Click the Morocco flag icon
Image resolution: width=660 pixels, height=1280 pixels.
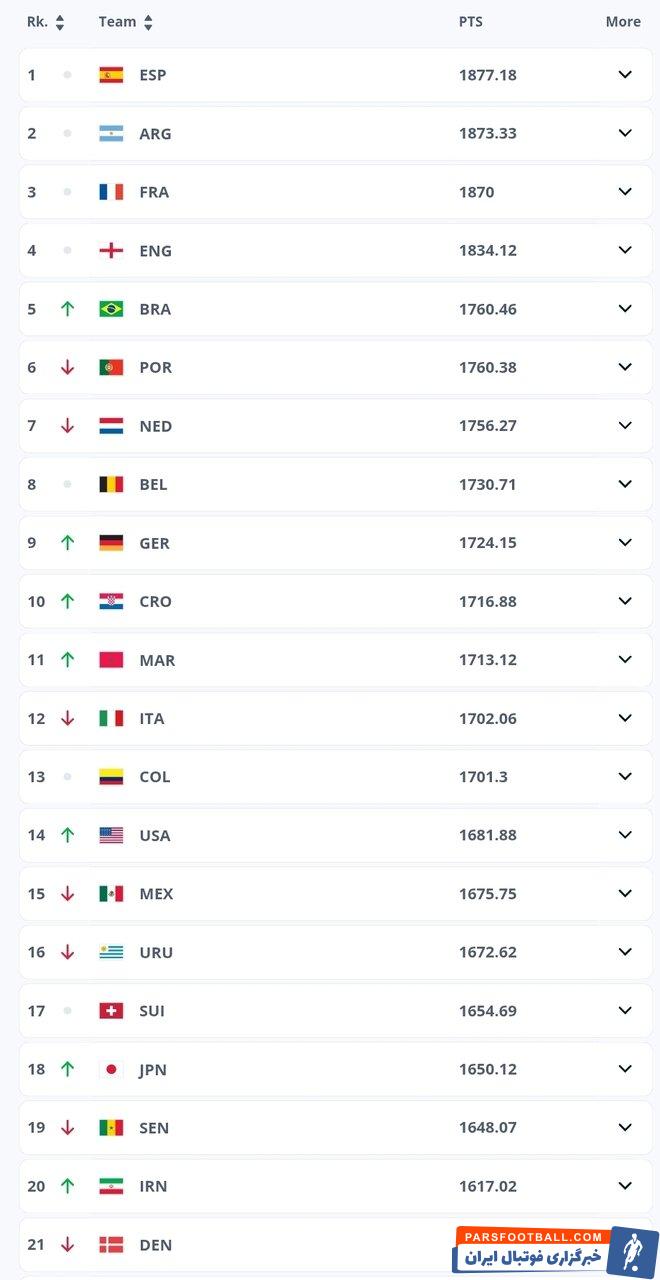coord(111,660)
